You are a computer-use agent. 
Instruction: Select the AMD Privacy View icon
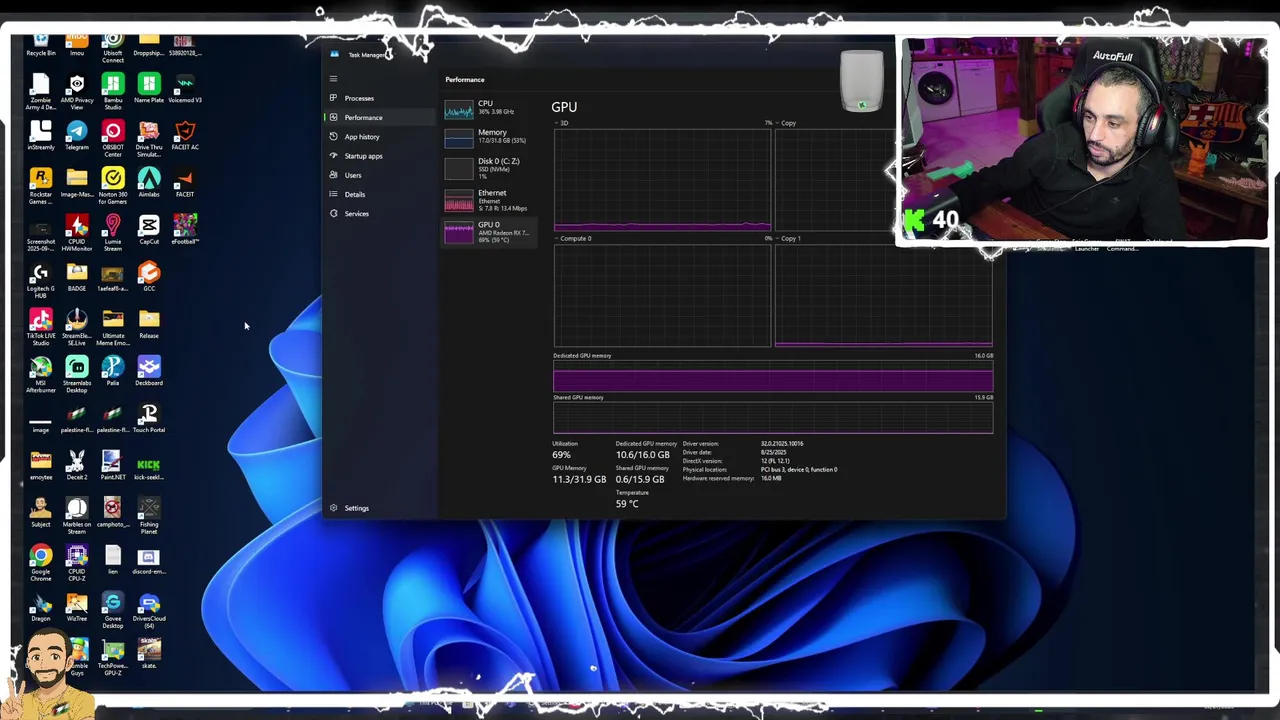(x=77, y=92)
